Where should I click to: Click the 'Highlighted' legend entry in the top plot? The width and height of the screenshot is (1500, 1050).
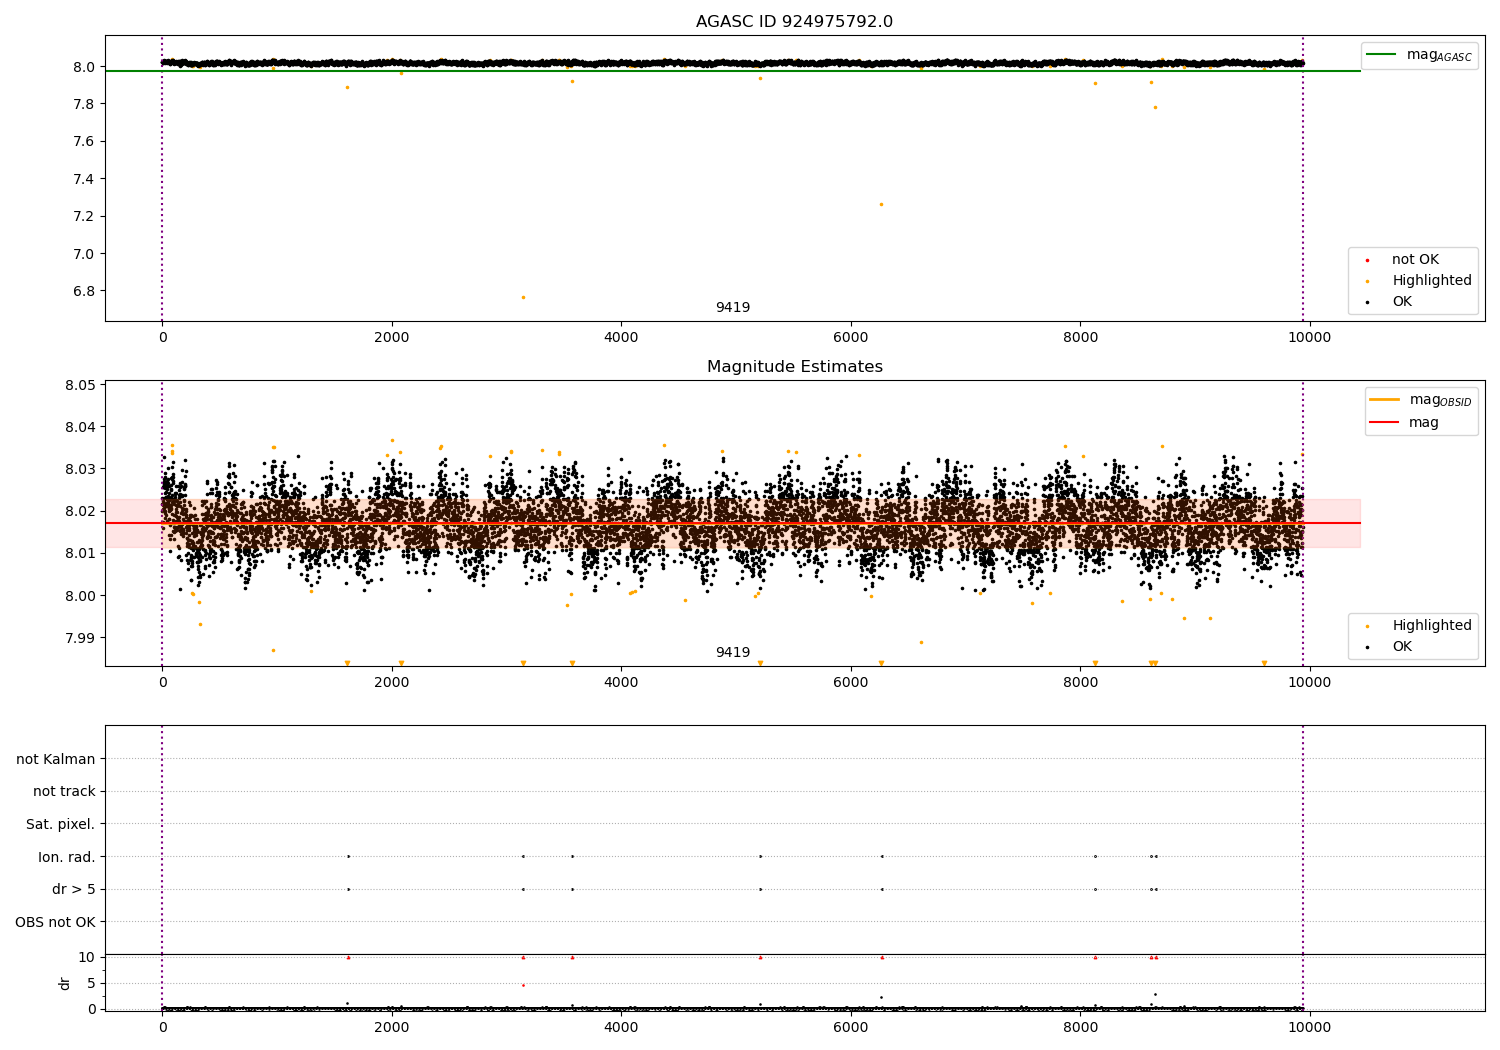[x=1418, y=281]
